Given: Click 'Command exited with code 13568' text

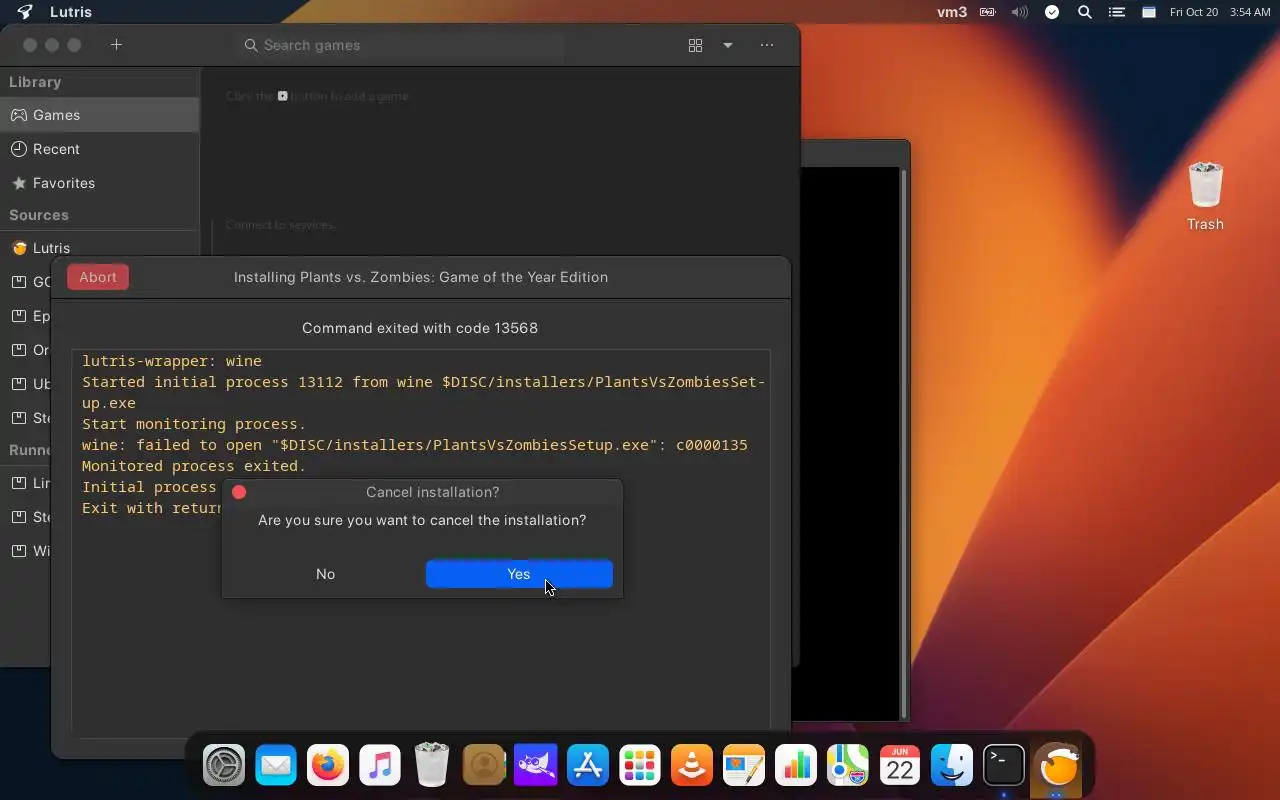Looking at the screenshot, I should click(420, 328).
